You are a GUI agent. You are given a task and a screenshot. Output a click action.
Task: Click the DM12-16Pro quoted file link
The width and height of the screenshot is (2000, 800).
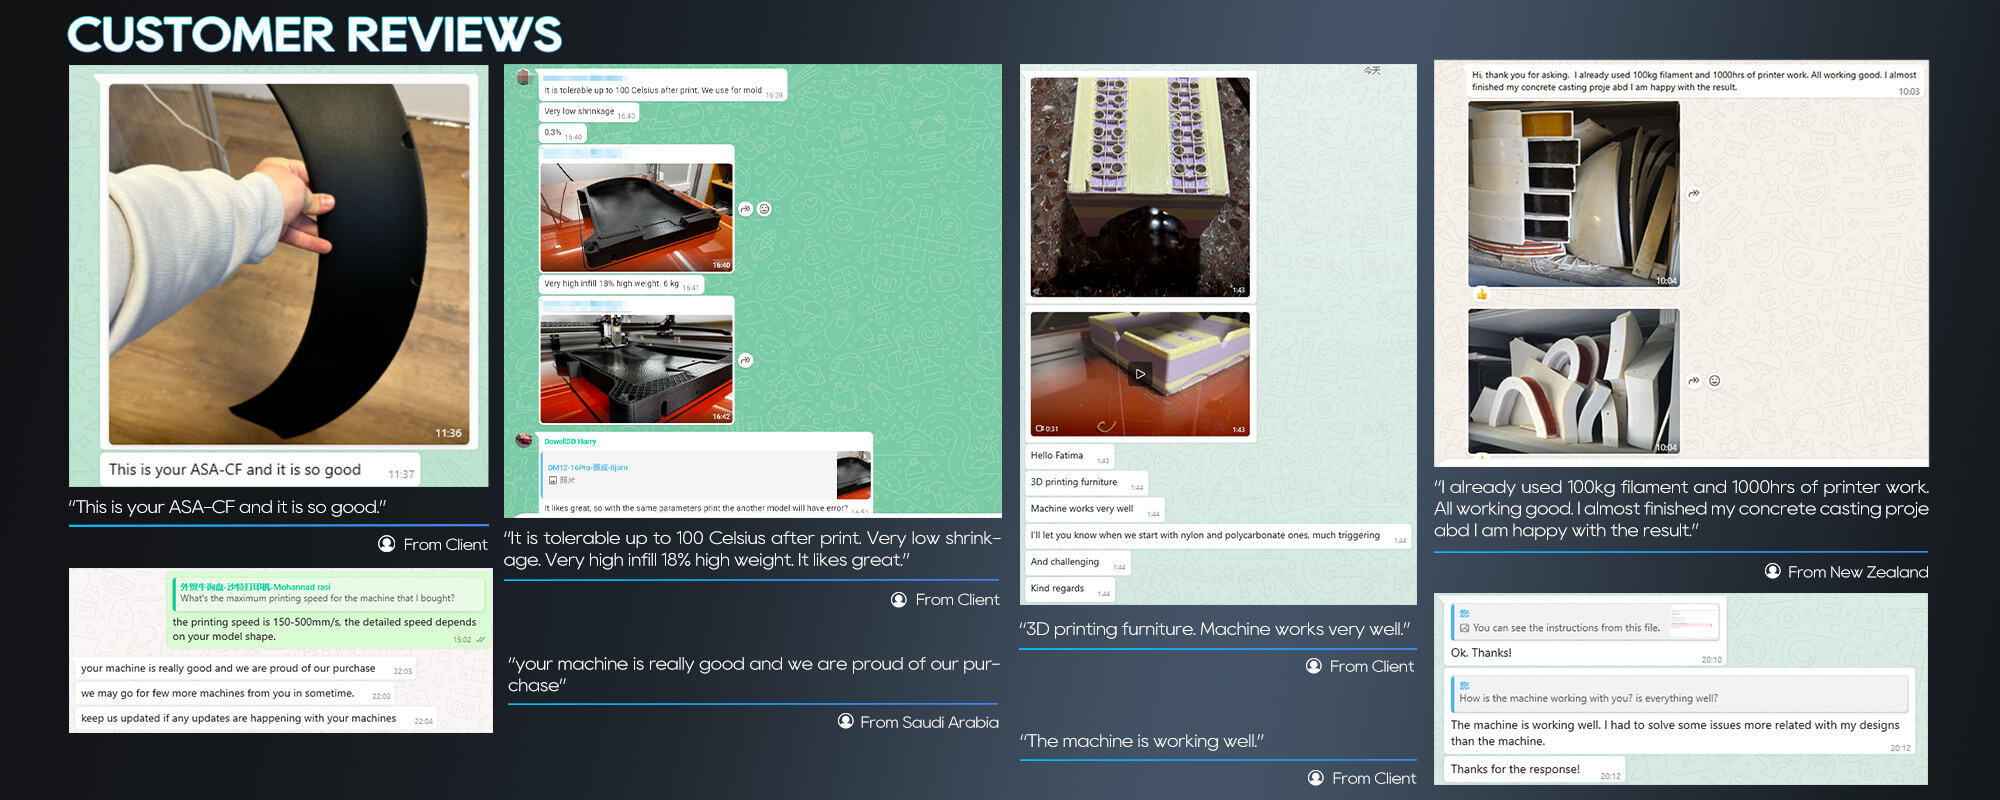point(588,467)
